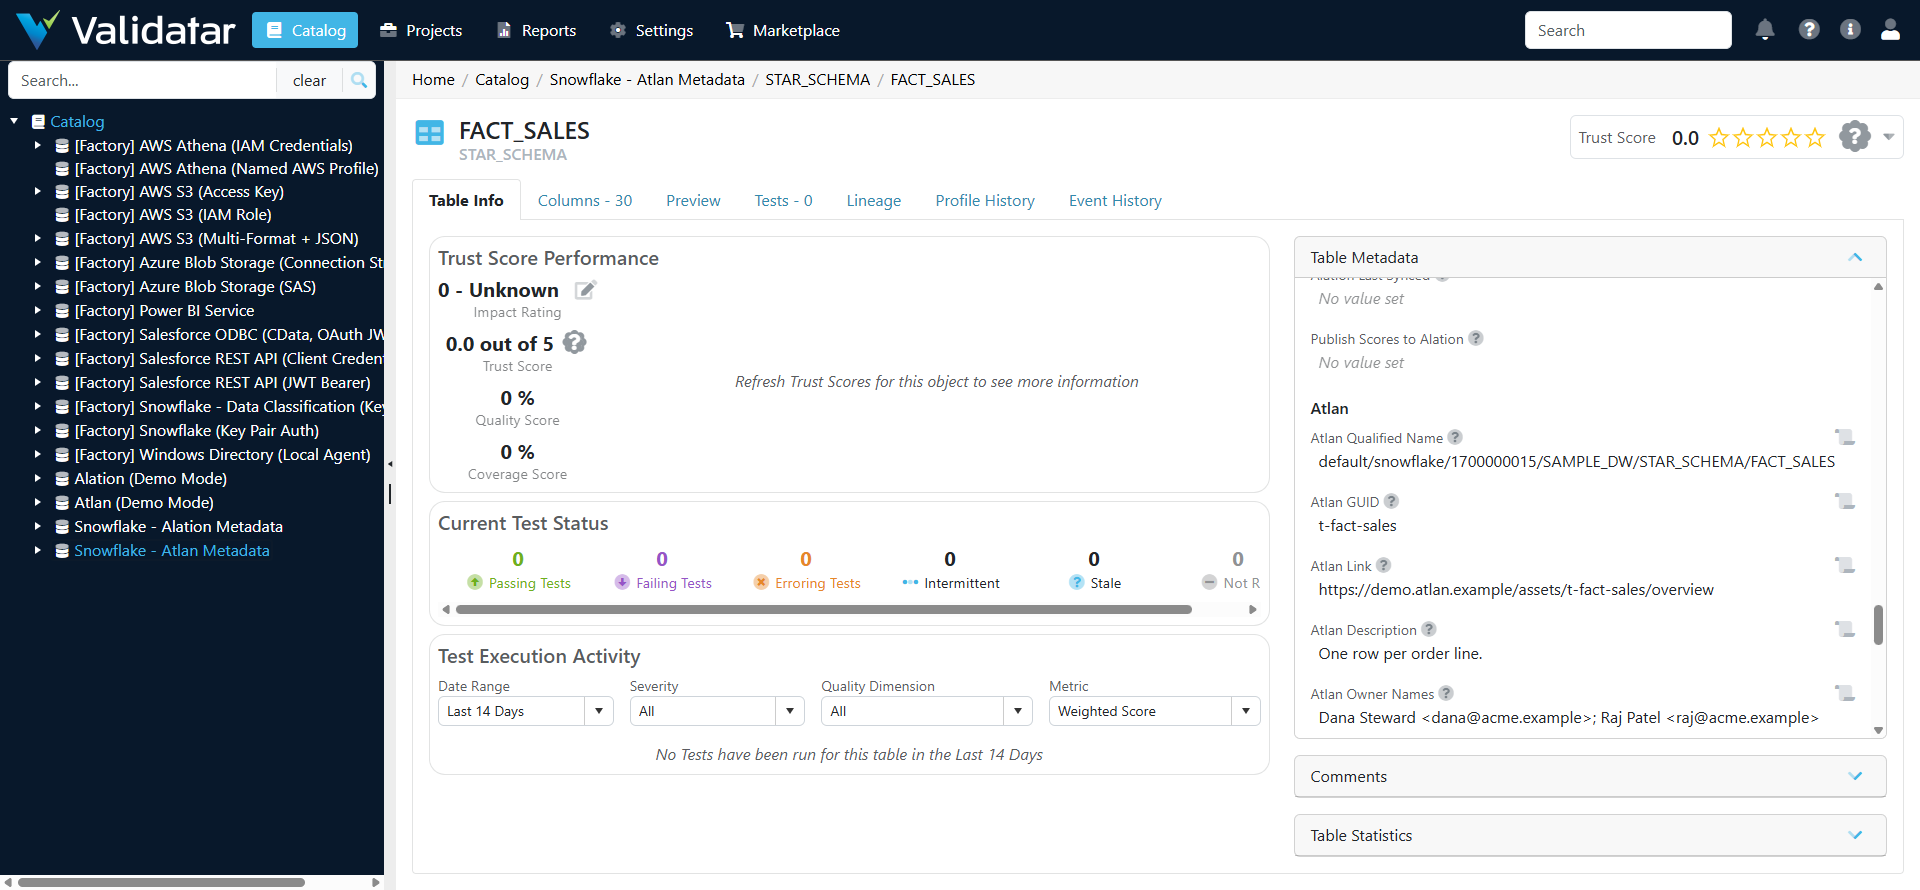Click the sidebar search magnifier icon

[x=359, y=80]
